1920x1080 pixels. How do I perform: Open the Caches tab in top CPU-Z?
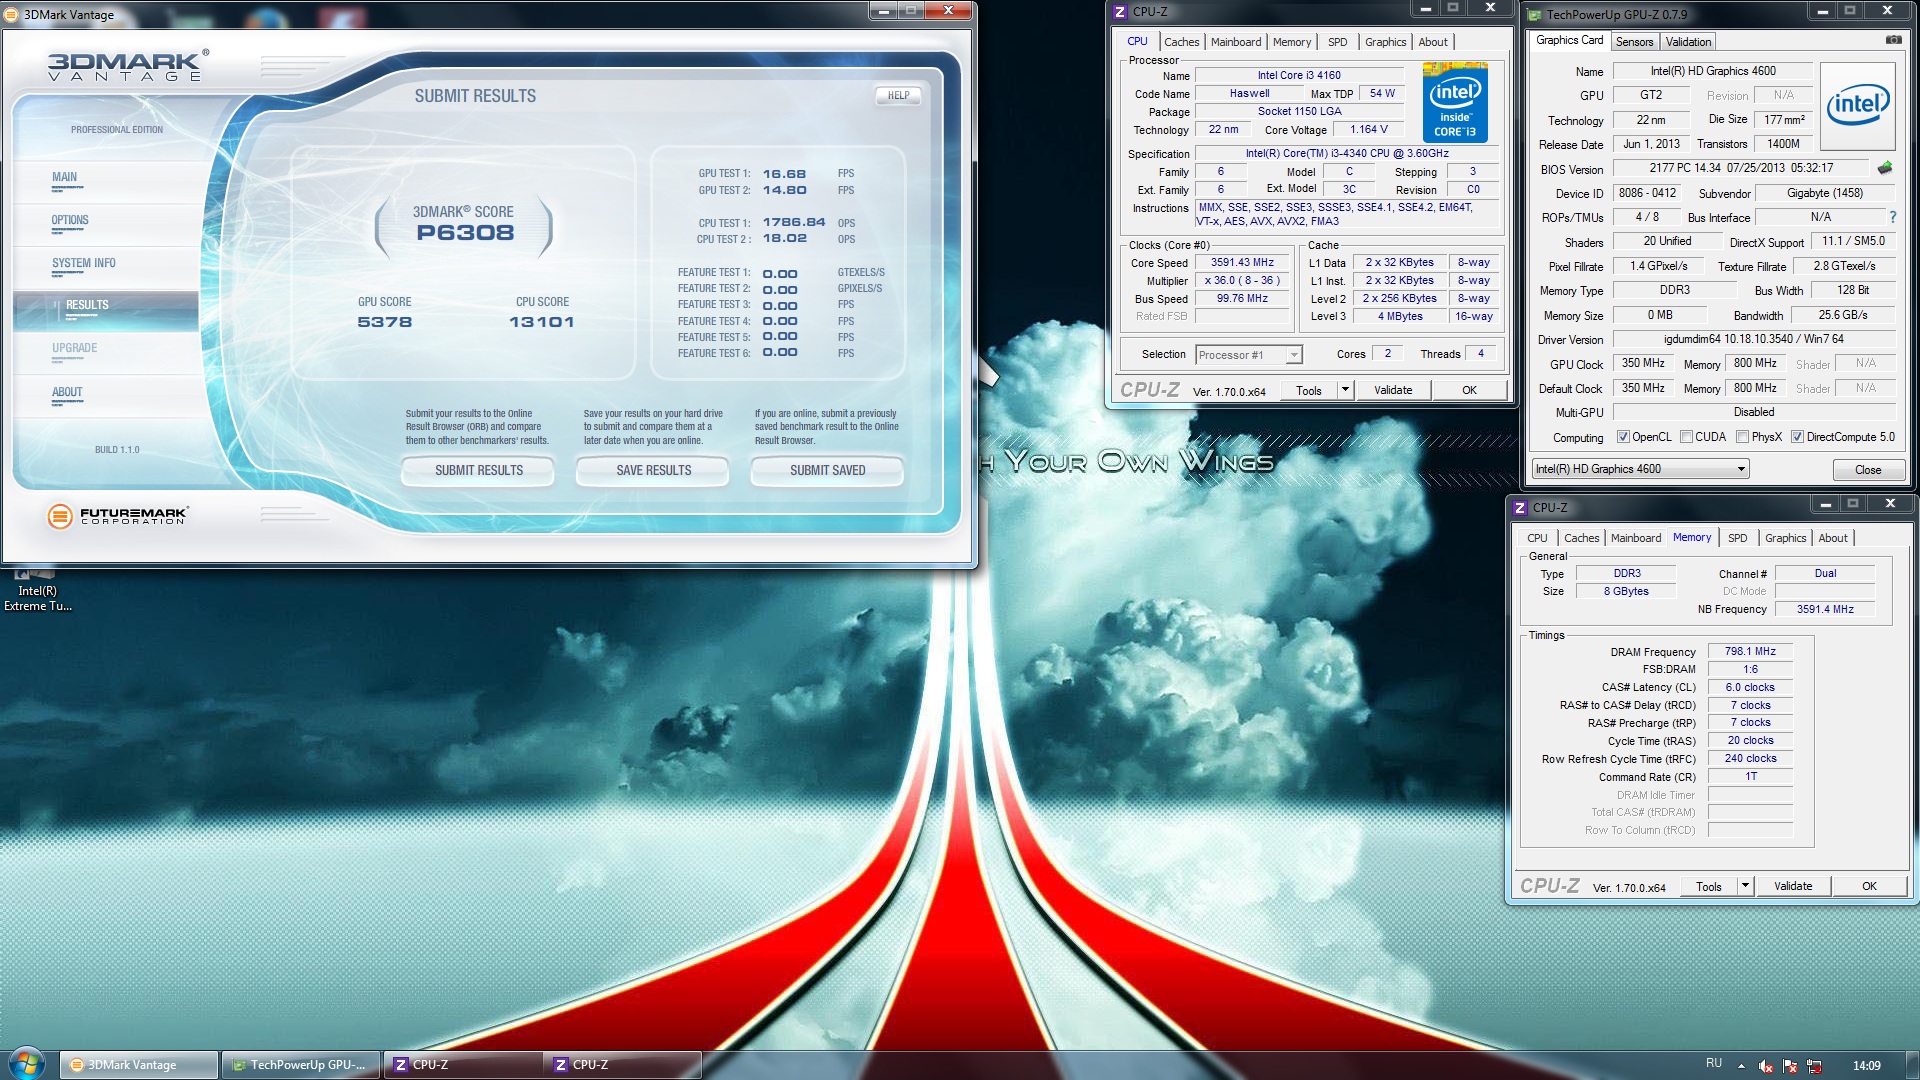[1181, 42]
